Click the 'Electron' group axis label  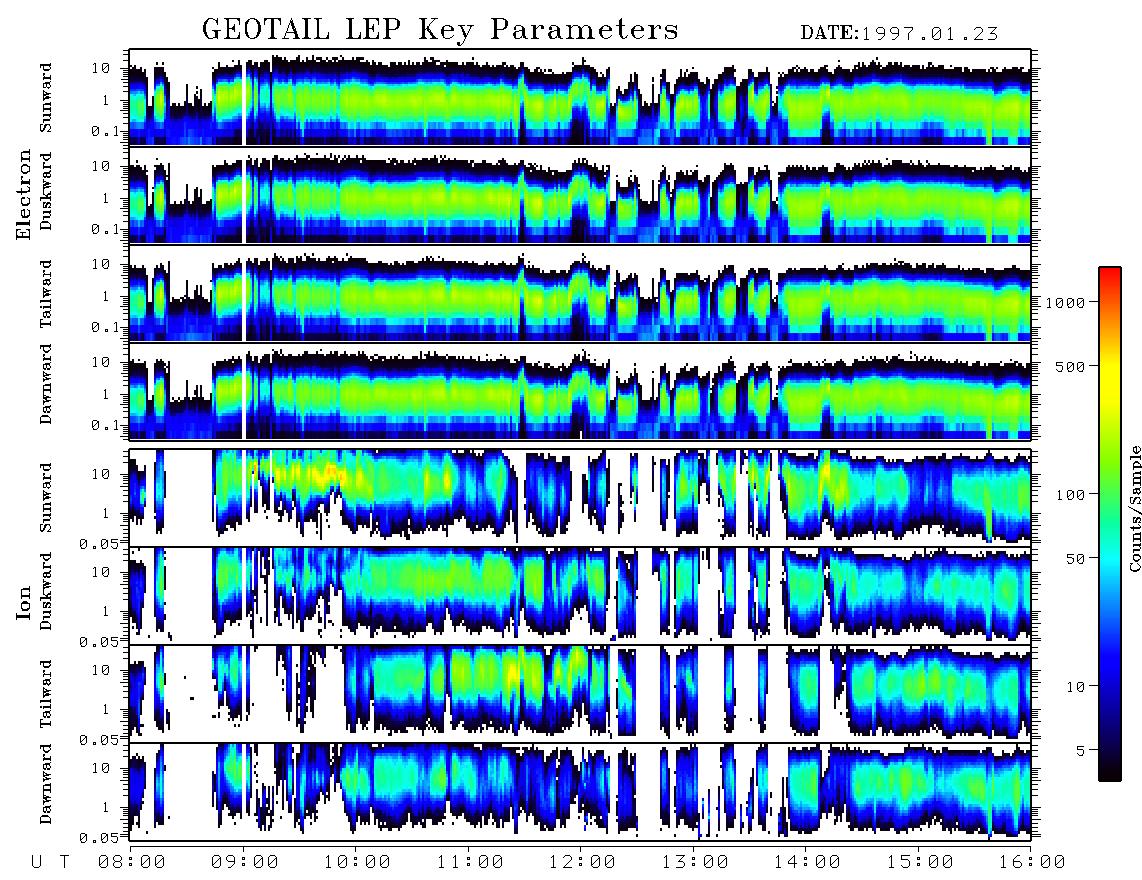click(x=24, y=195)
